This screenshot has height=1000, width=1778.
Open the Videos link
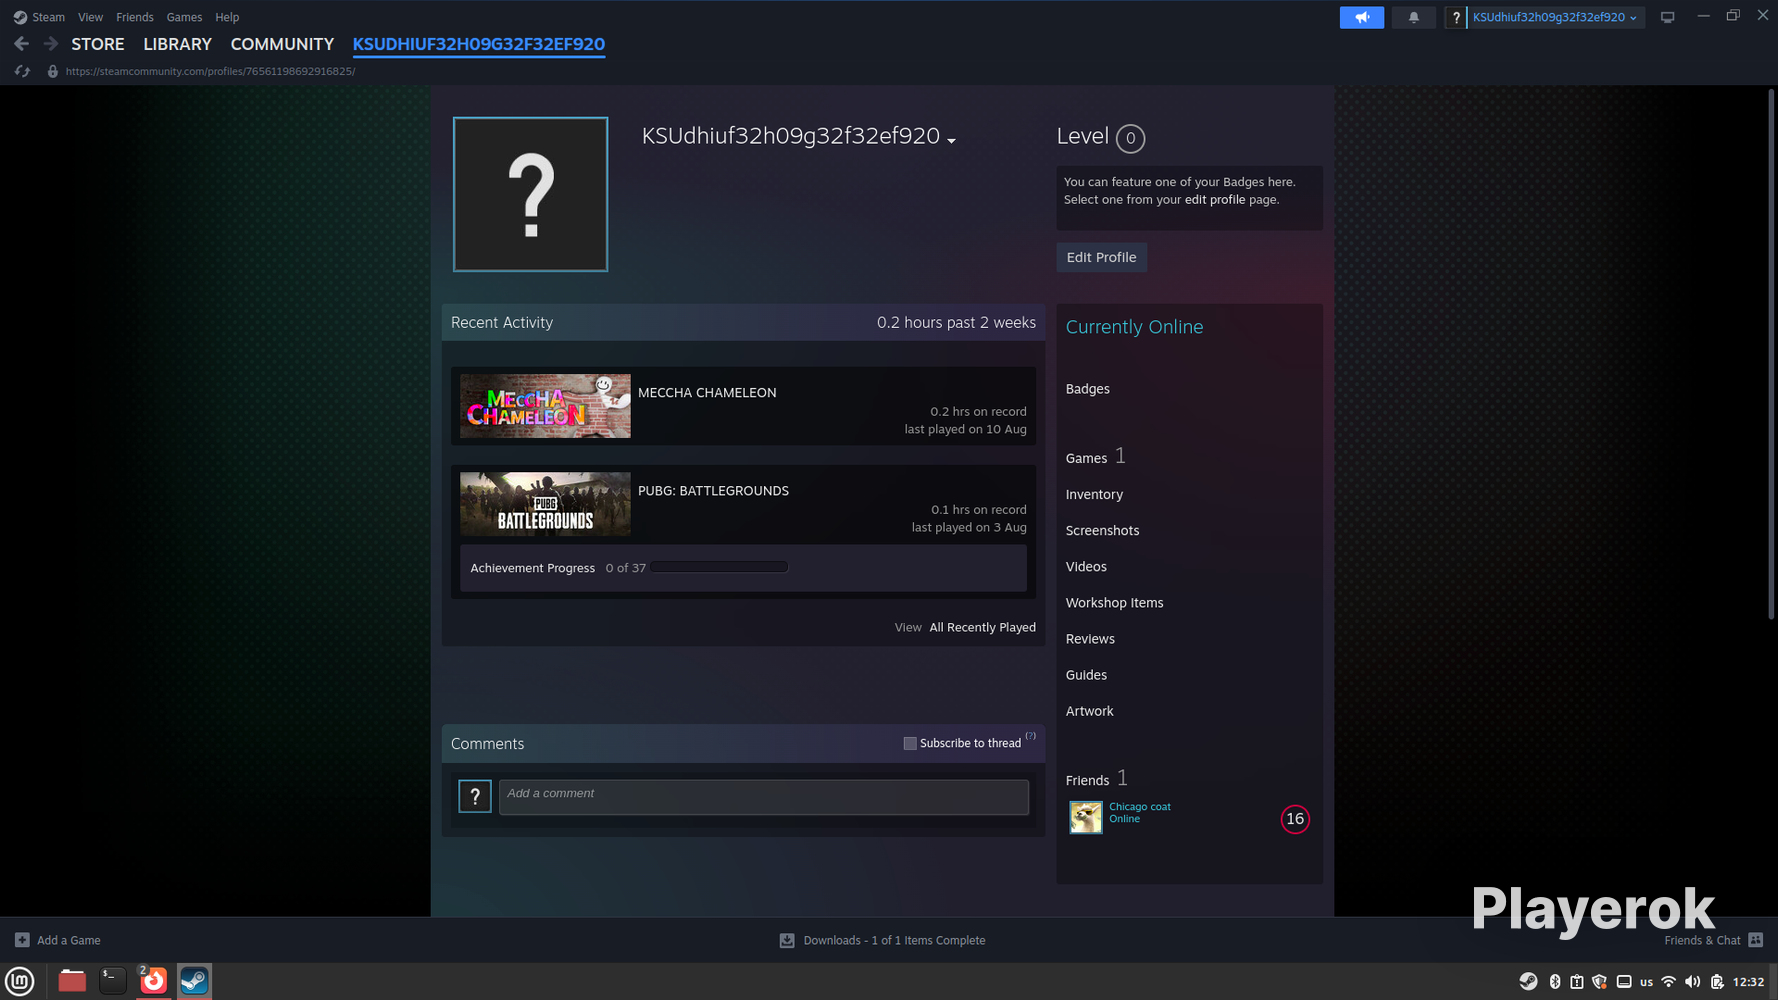tap(1086, 567)
